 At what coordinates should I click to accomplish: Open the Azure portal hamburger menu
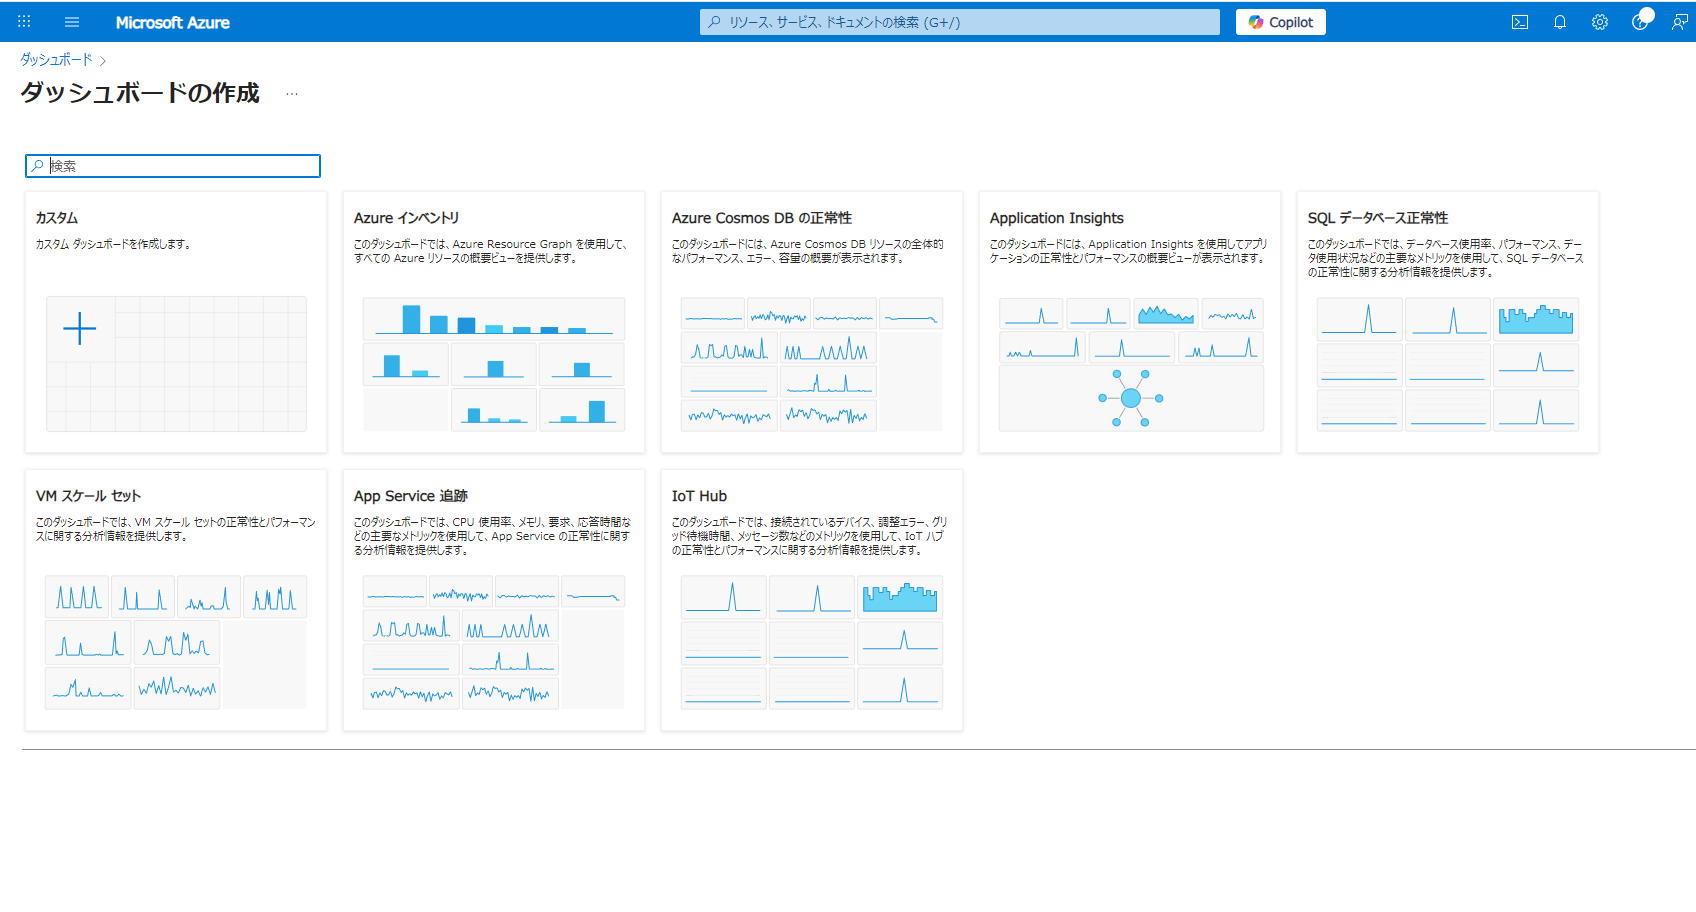(72, 22)
